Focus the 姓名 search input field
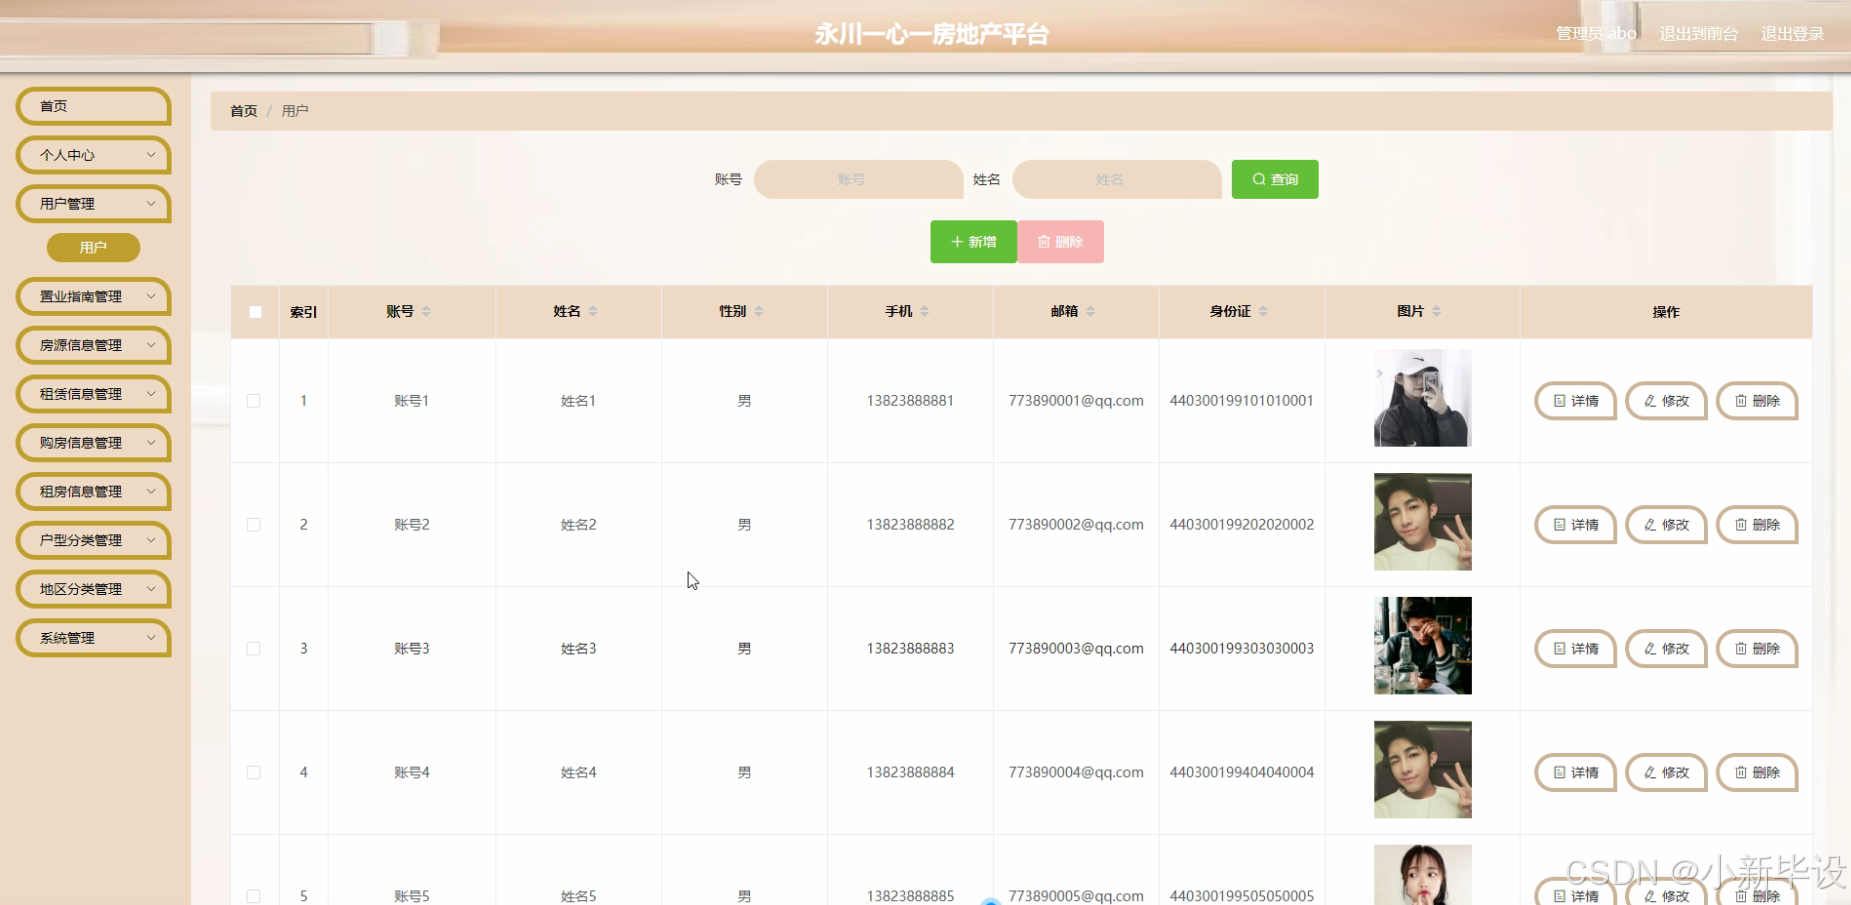The width and height of the screenshot is (1851, 905). 1117,180
